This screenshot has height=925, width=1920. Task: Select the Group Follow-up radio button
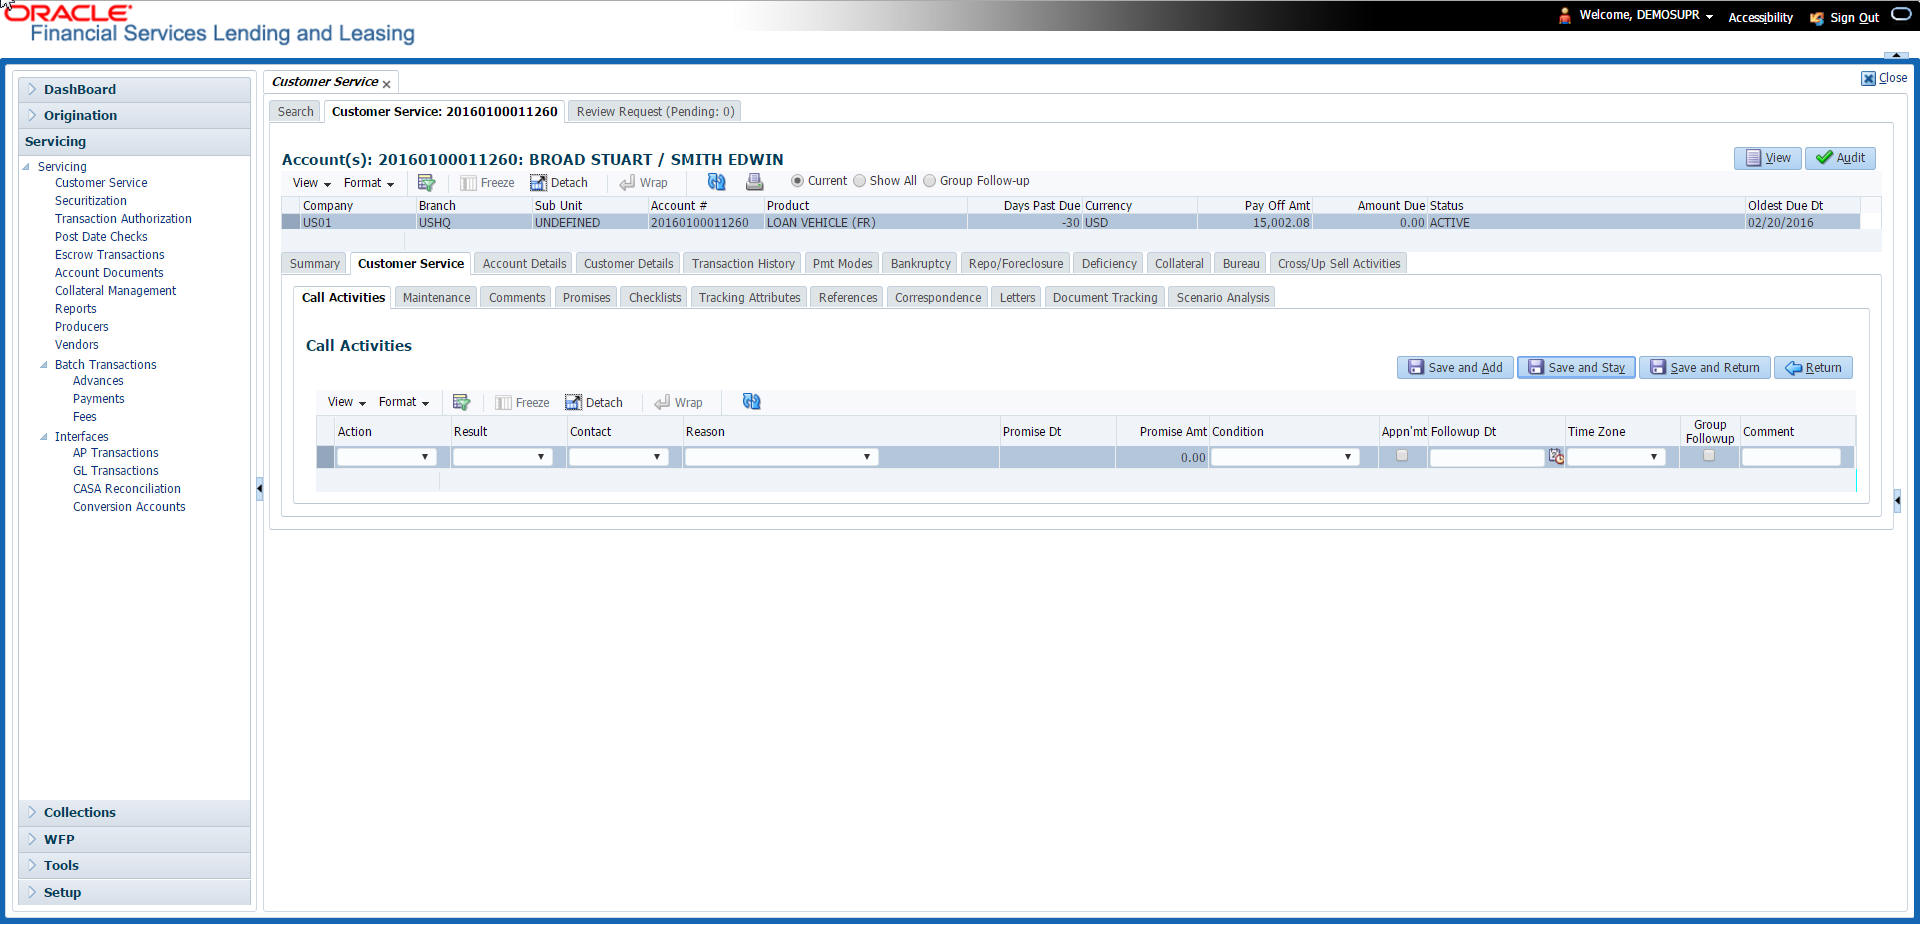[x=929, y=181]
